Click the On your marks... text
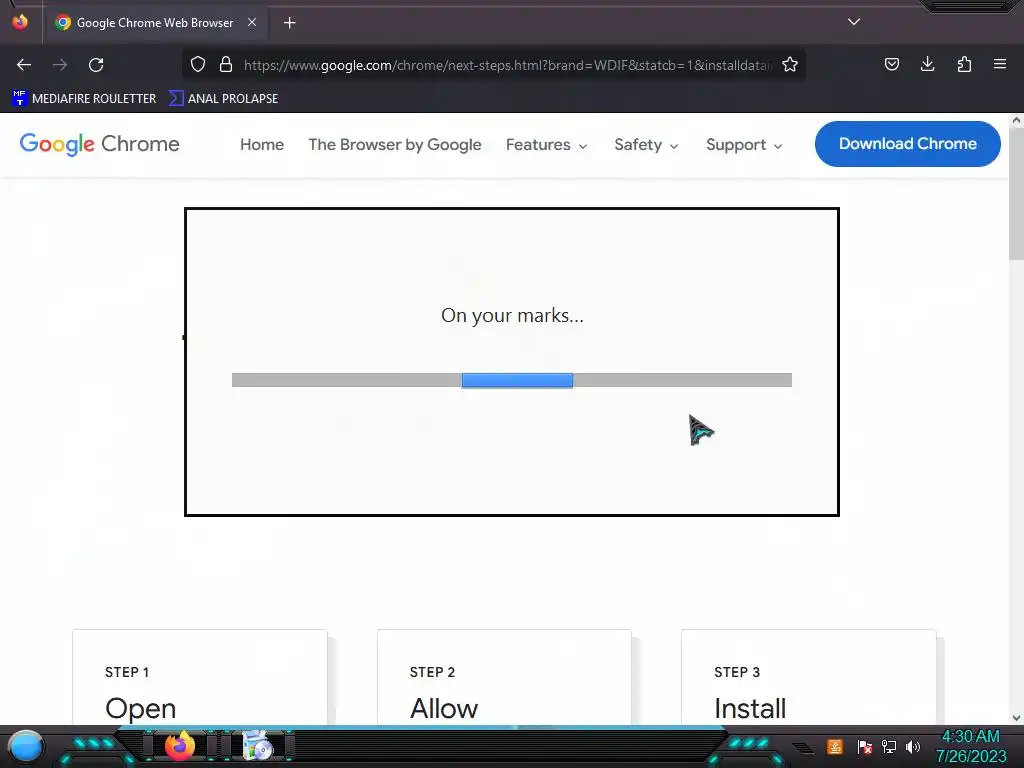The height and width of the screenshot is (768, 1024). (x=513, y=315)
